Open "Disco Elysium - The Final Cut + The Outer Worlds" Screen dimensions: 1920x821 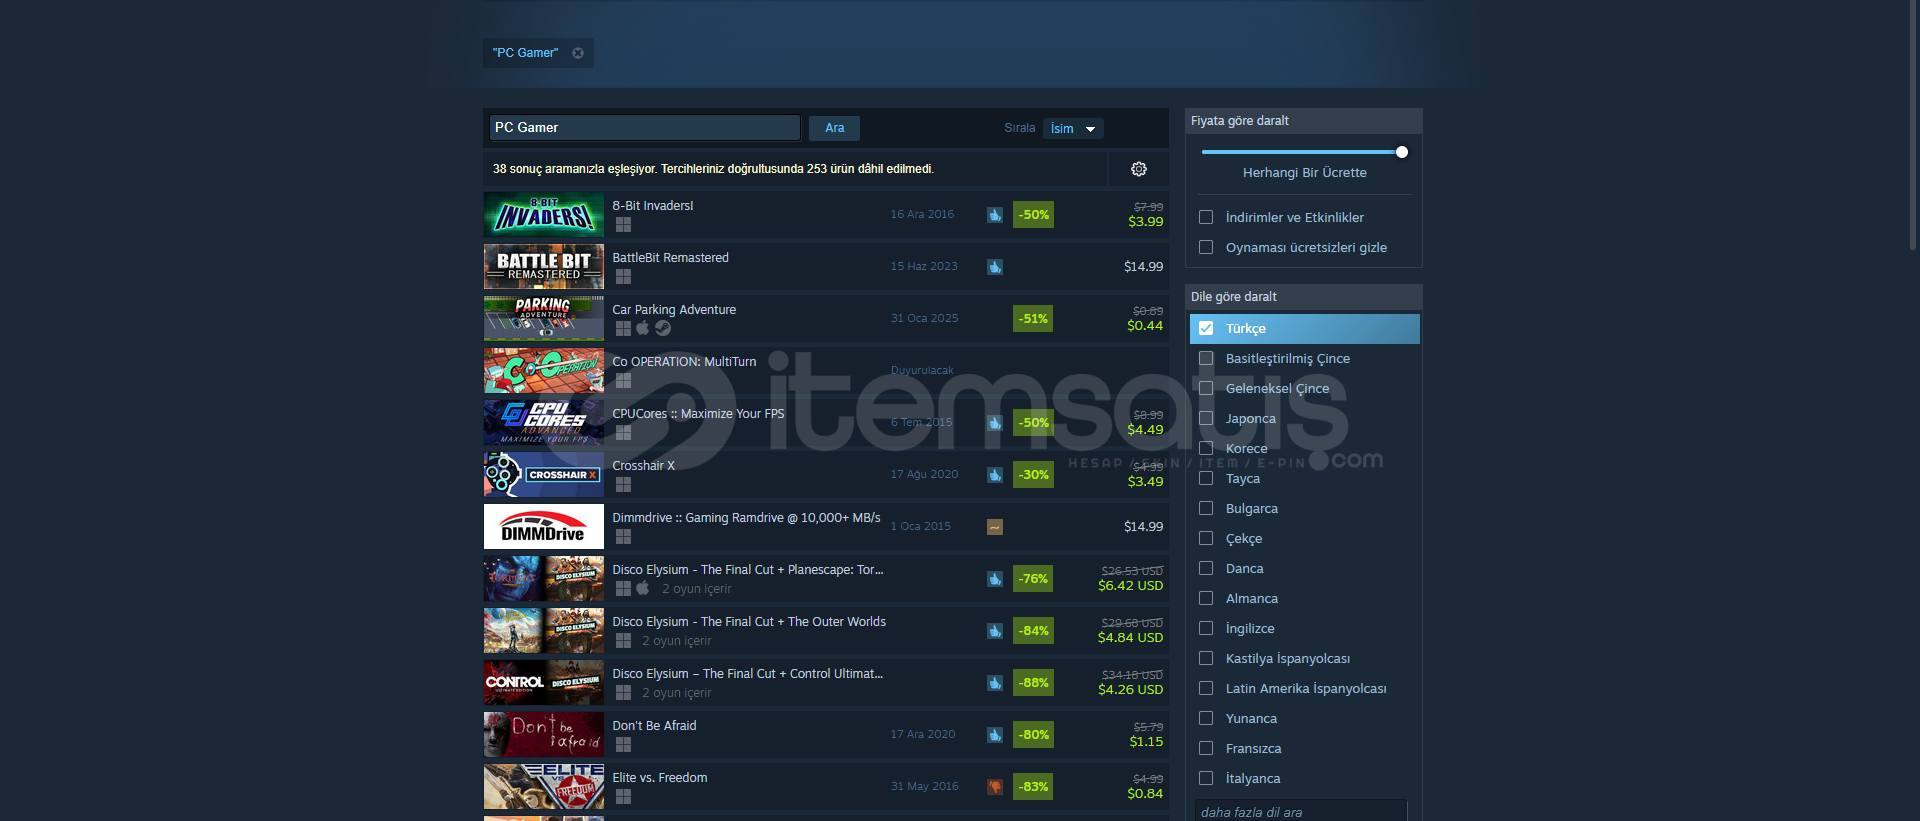(749, 622)
